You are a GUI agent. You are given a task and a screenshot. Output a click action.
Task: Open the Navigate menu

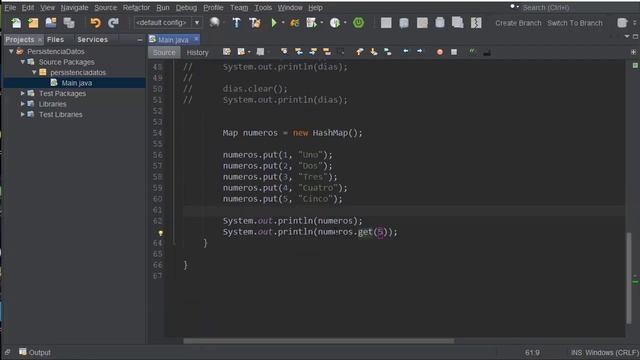[x=74, y=8]
